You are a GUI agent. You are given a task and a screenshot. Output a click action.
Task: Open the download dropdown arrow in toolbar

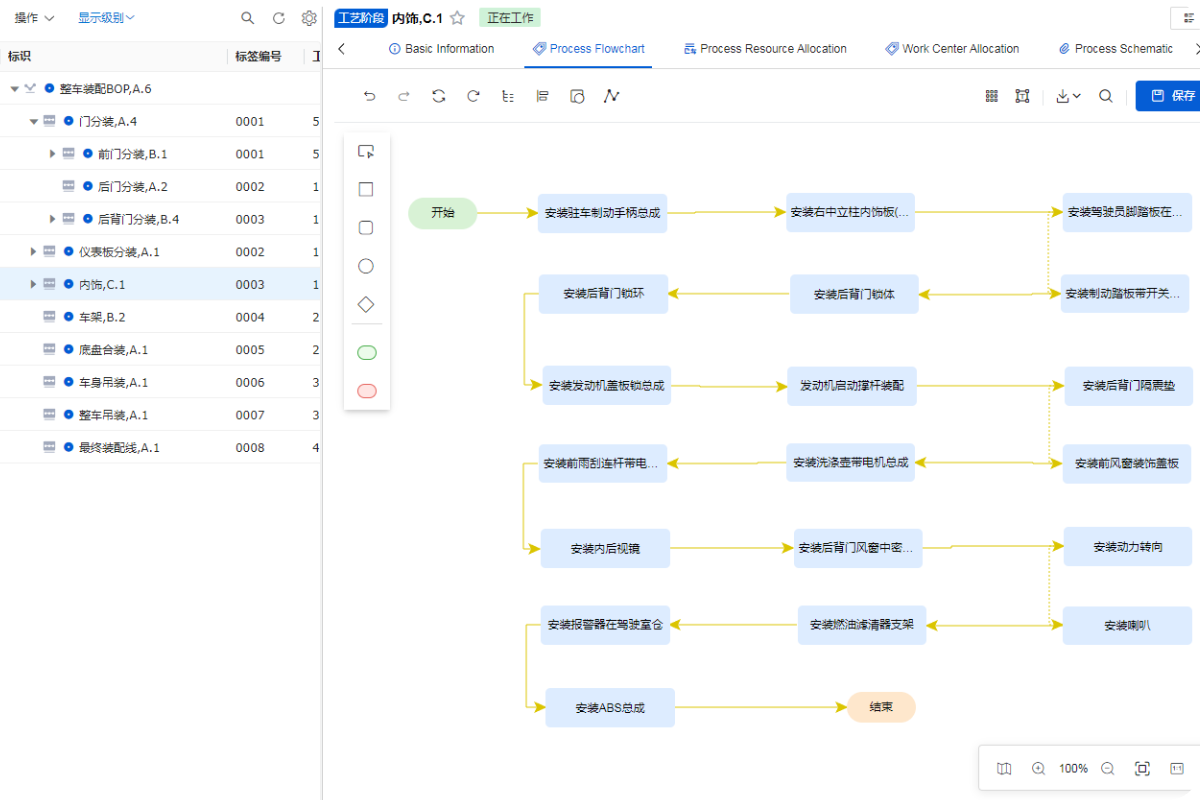tap(1068, 96)
